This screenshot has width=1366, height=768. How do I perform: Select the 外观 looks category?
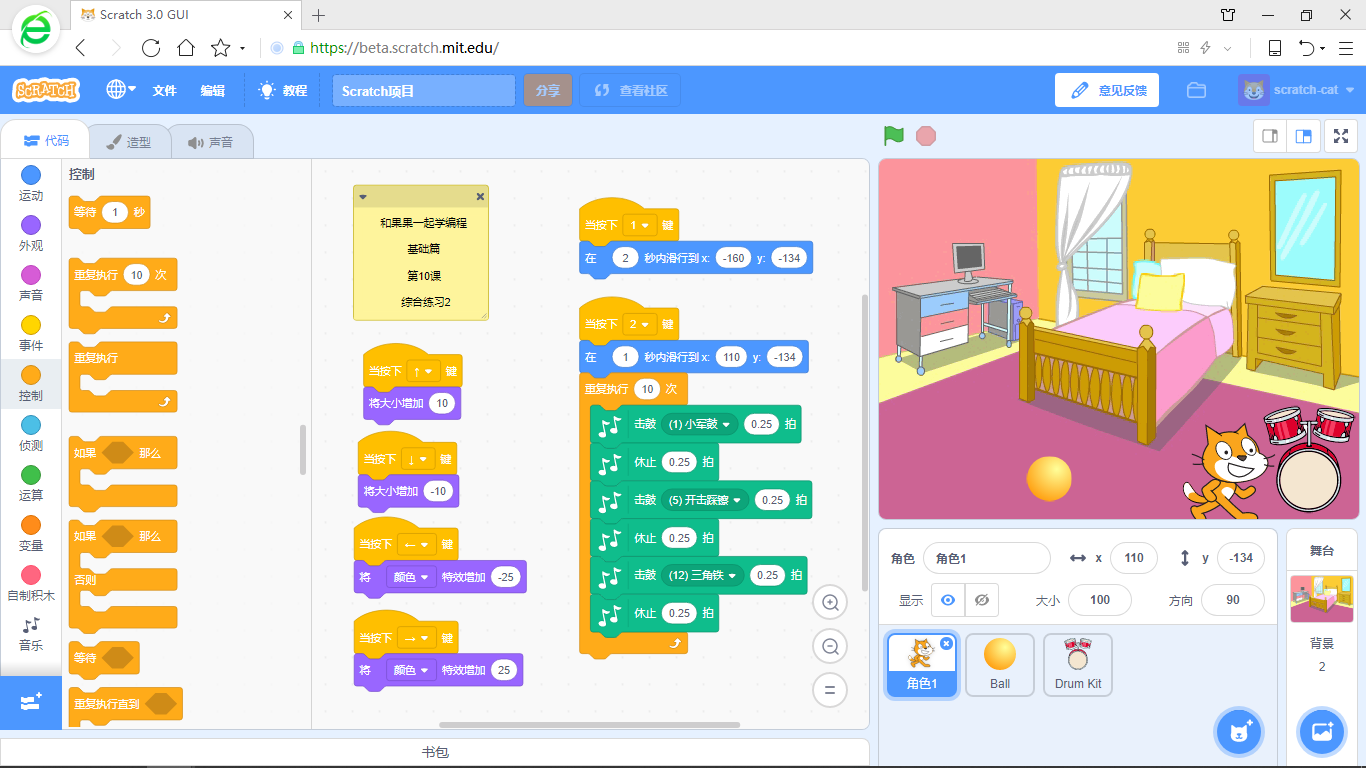pyautogui.click(x=31, y=234)
